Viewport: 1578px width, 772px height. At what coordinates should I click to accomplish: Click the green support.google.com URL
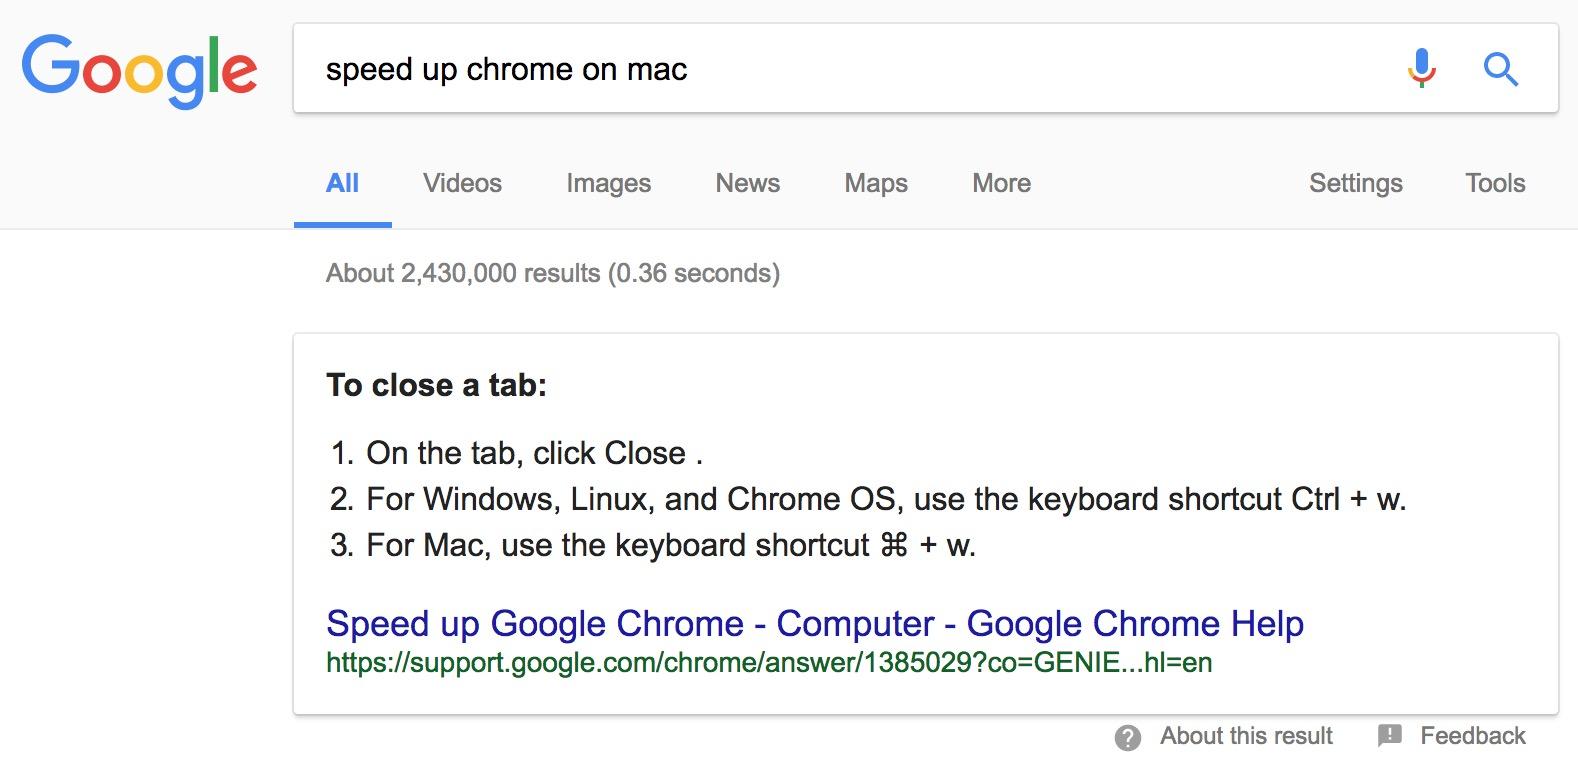click(x=769, y=662)
